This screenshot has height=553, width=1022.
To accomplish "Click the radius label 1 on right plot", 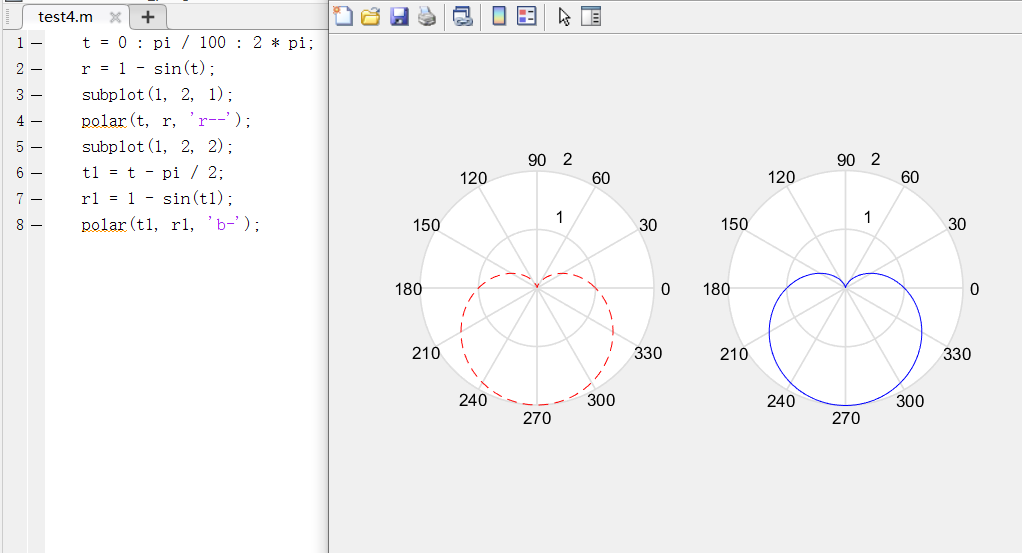I will [868, 218].
